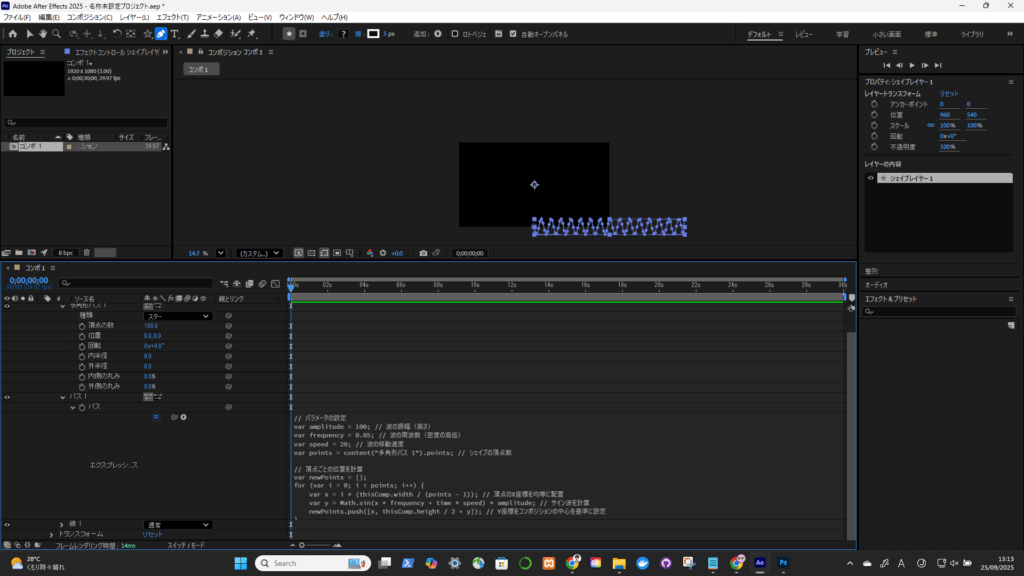Select the Pen tool in the toolbar
Viewport: 1024px width, 576px height.
[161, 33]
